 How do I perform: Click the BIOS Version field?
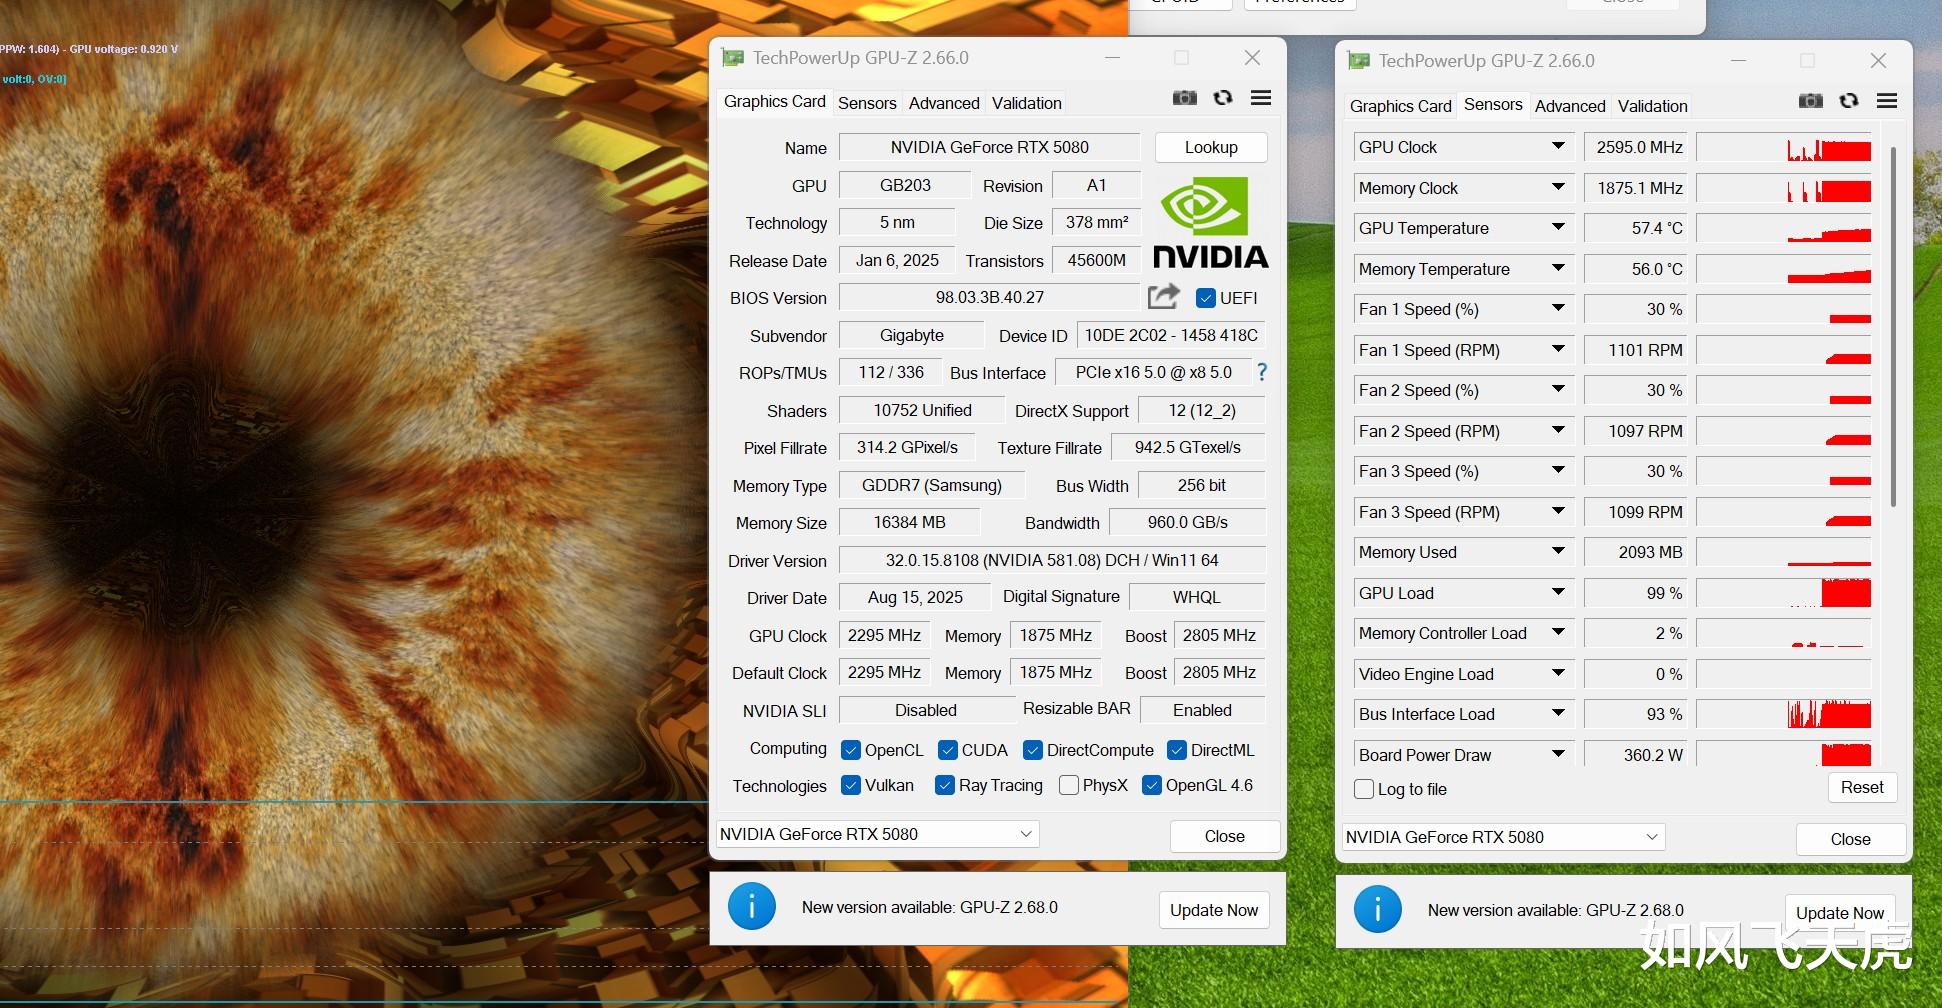(989, 298)
